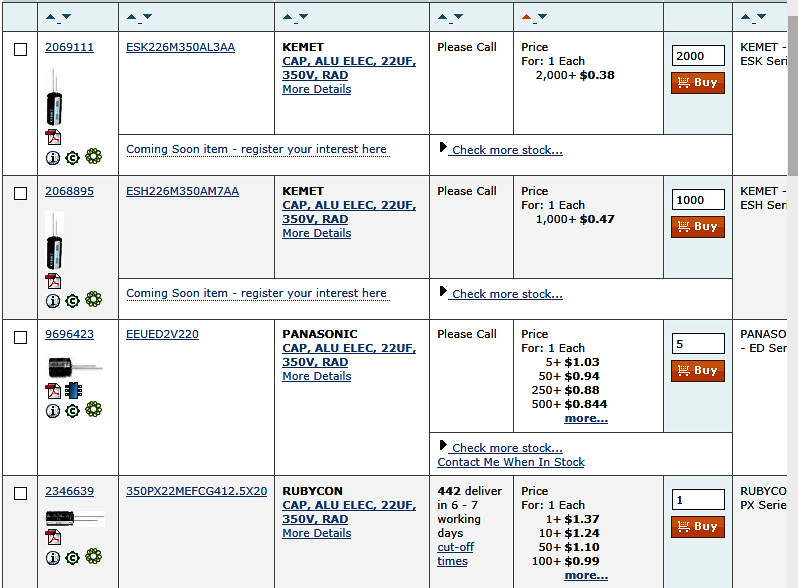Open the cut-off times link
Viewport: 798px width, 588px height.
coord(455,554)
